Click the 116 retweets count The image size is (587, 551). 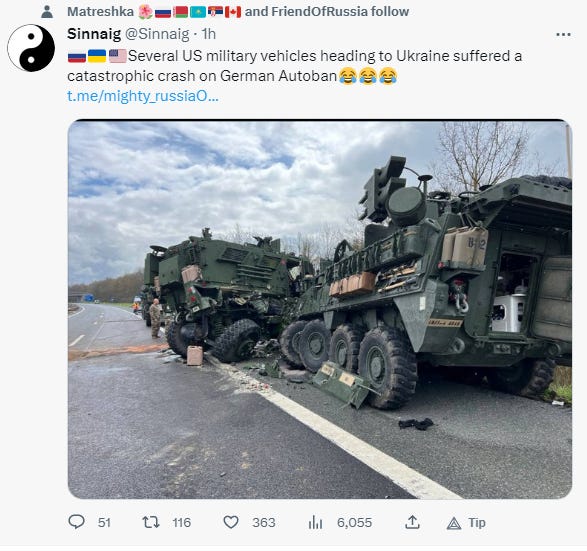tap(182, 523)
